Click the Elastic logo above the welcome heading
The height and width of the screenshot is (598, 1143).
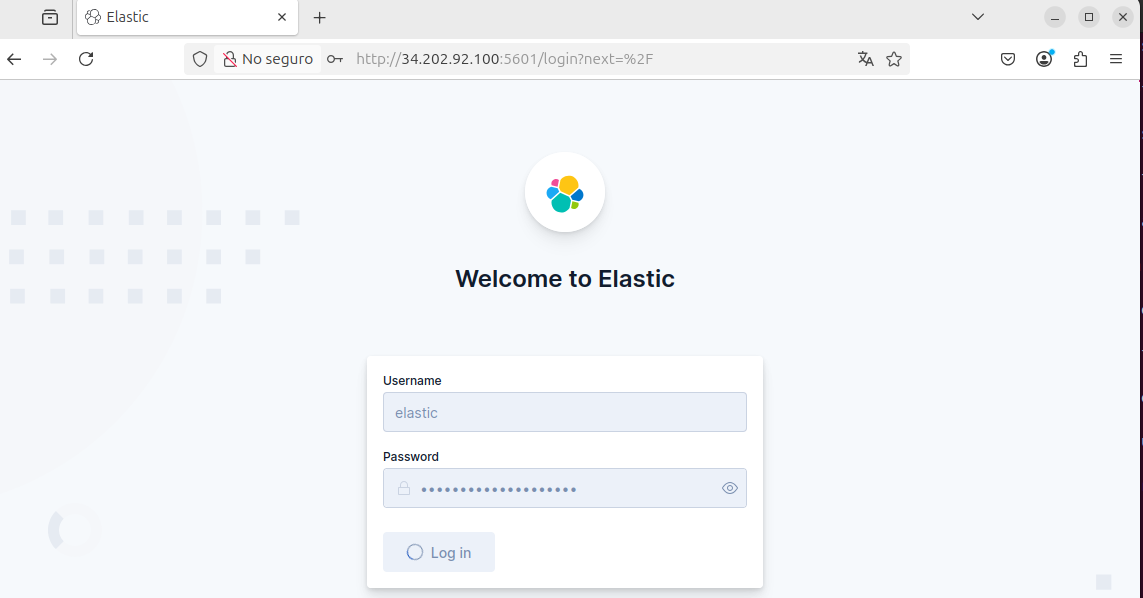point(565,193)
